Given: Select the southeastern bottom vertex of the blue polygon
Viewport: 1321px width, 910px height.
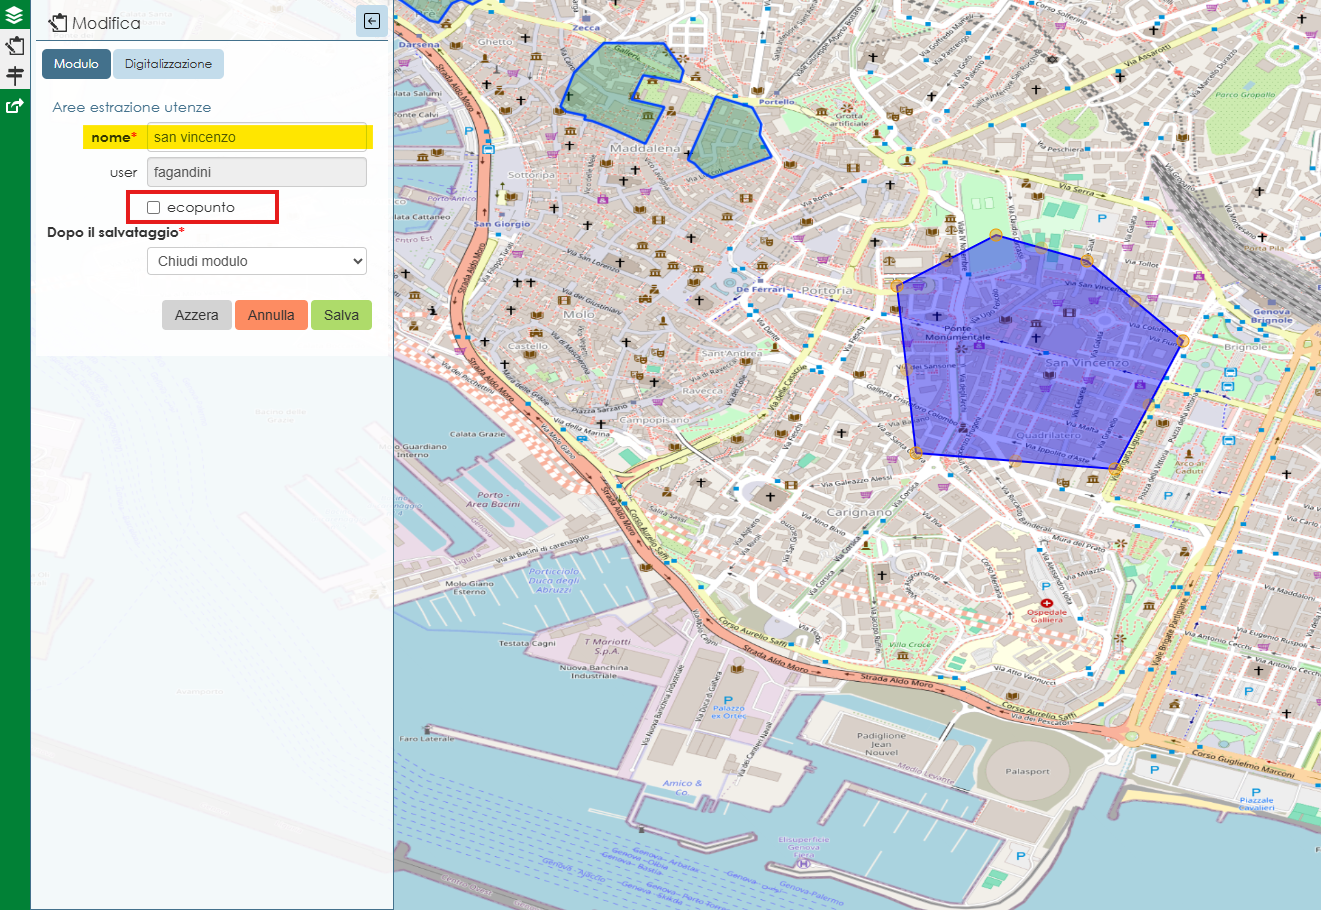Looking at the screenshot, I should [x=1115, y=467].
